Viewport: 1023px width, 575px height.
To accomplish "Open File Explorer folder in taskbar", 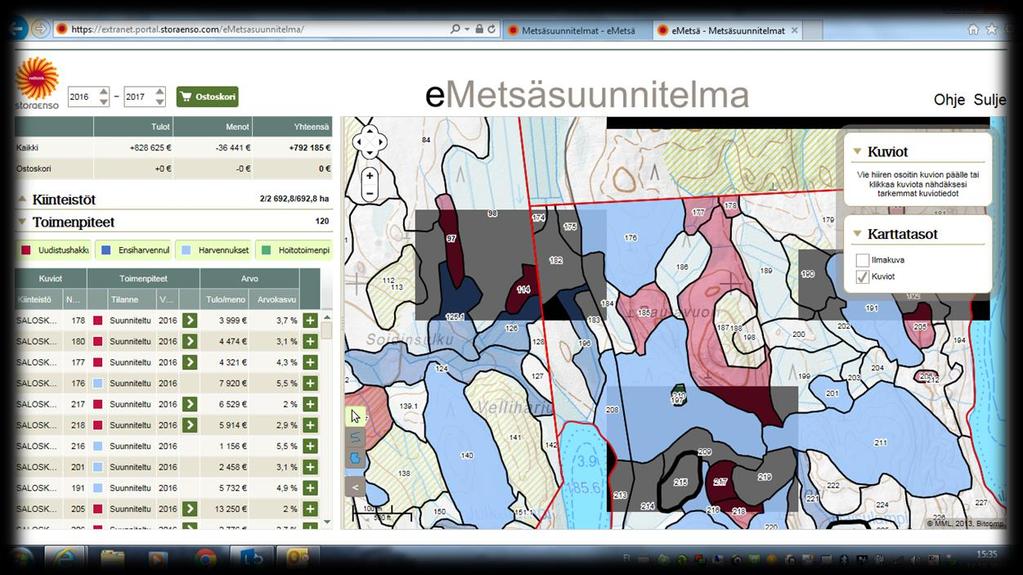I will (x=112, y=559).
